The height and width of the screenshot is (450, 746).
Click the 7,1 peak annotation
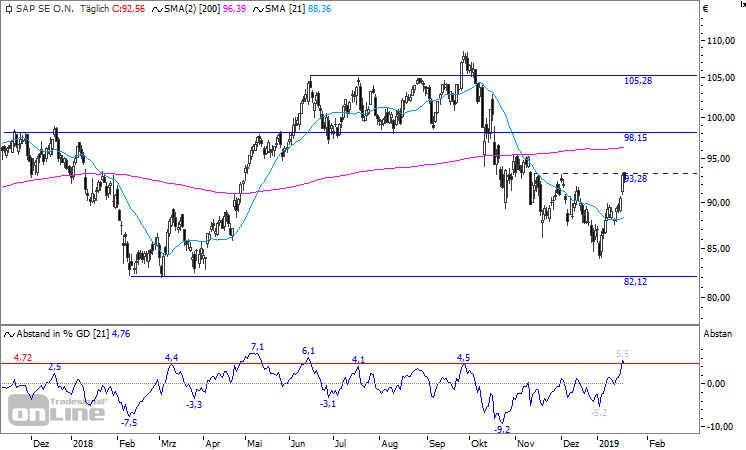pos(257,347)
